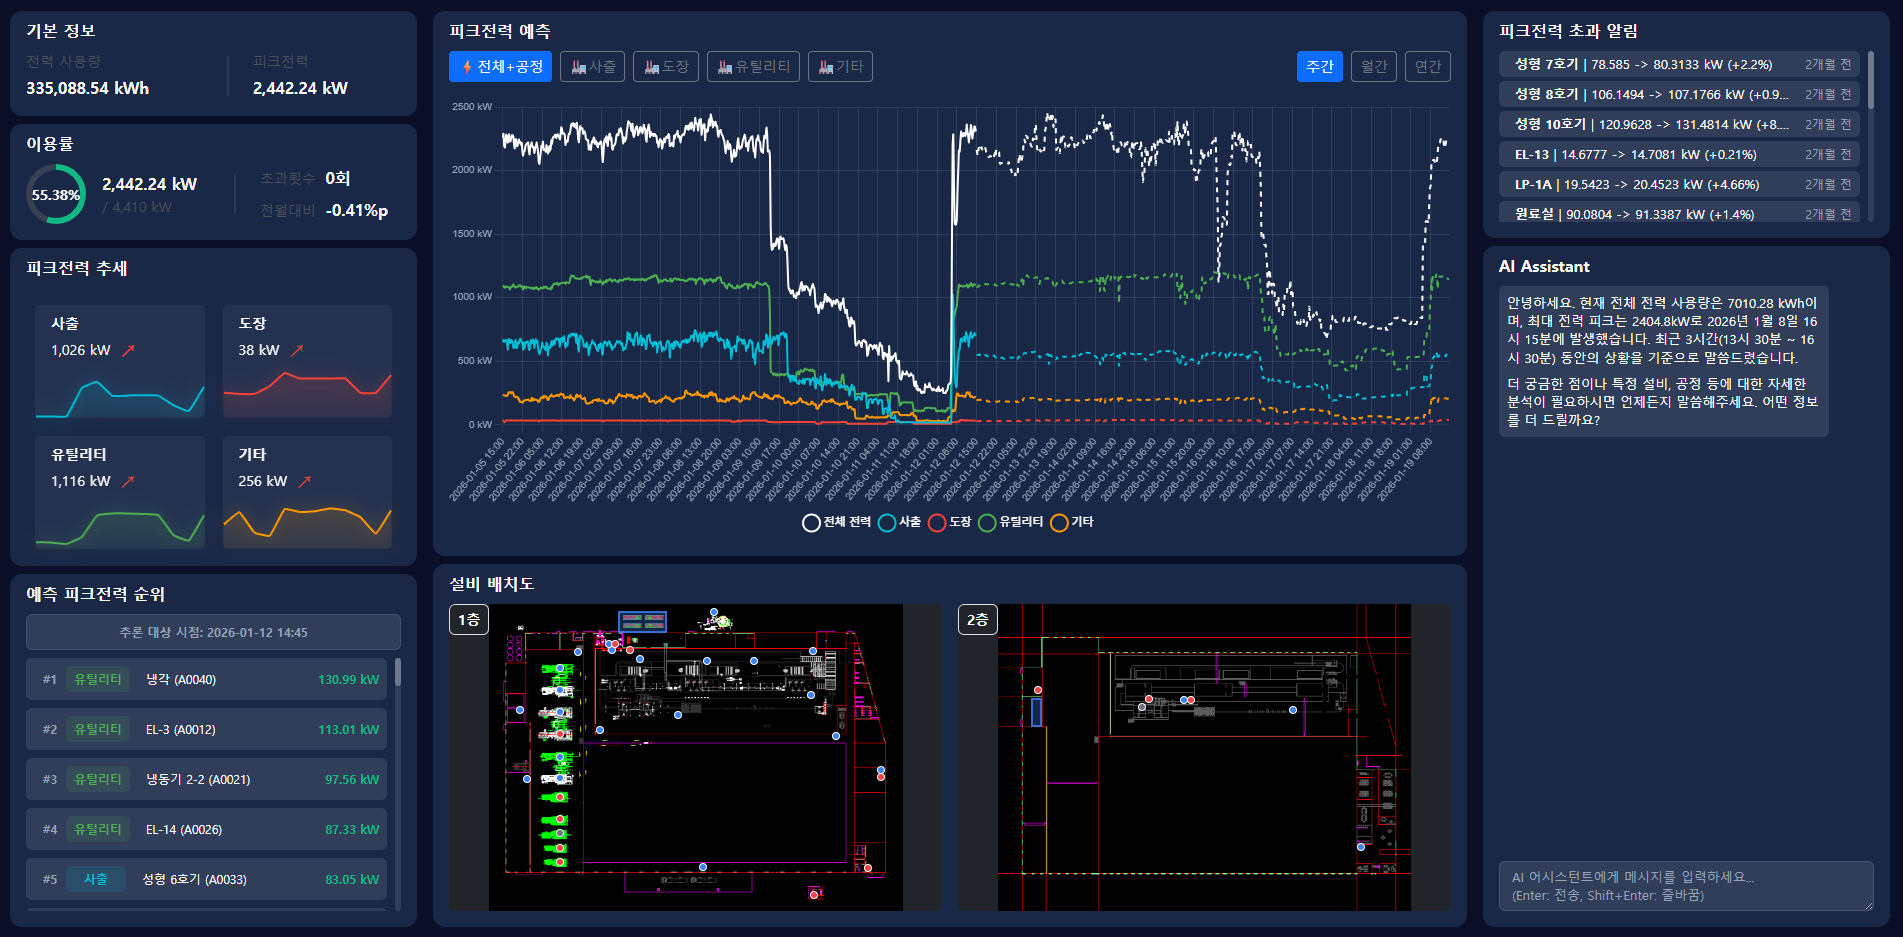Click the 2층 floor label button

click(x=977, y=620)
